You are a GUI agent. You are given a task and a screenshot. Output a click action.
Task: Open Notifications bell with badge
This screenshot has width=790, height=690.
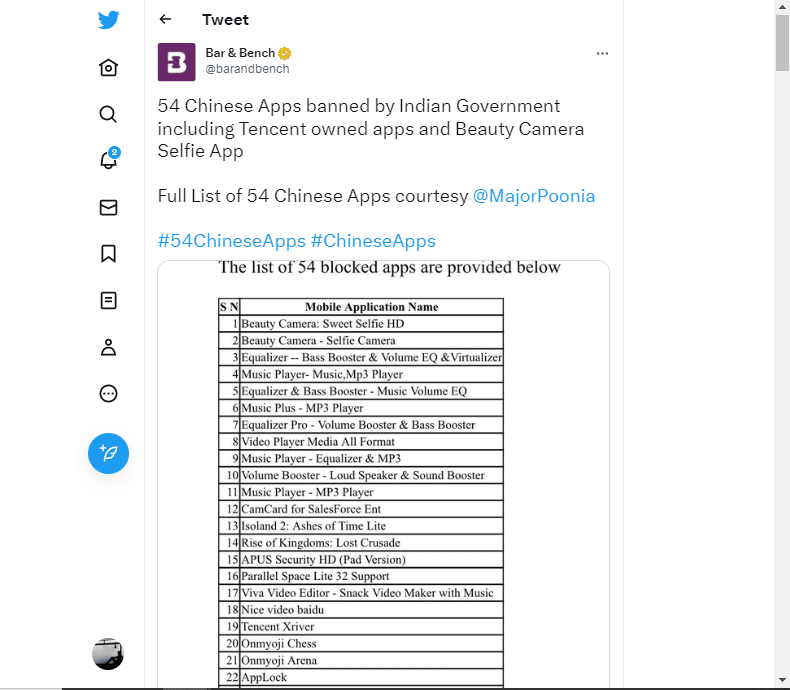109,159
